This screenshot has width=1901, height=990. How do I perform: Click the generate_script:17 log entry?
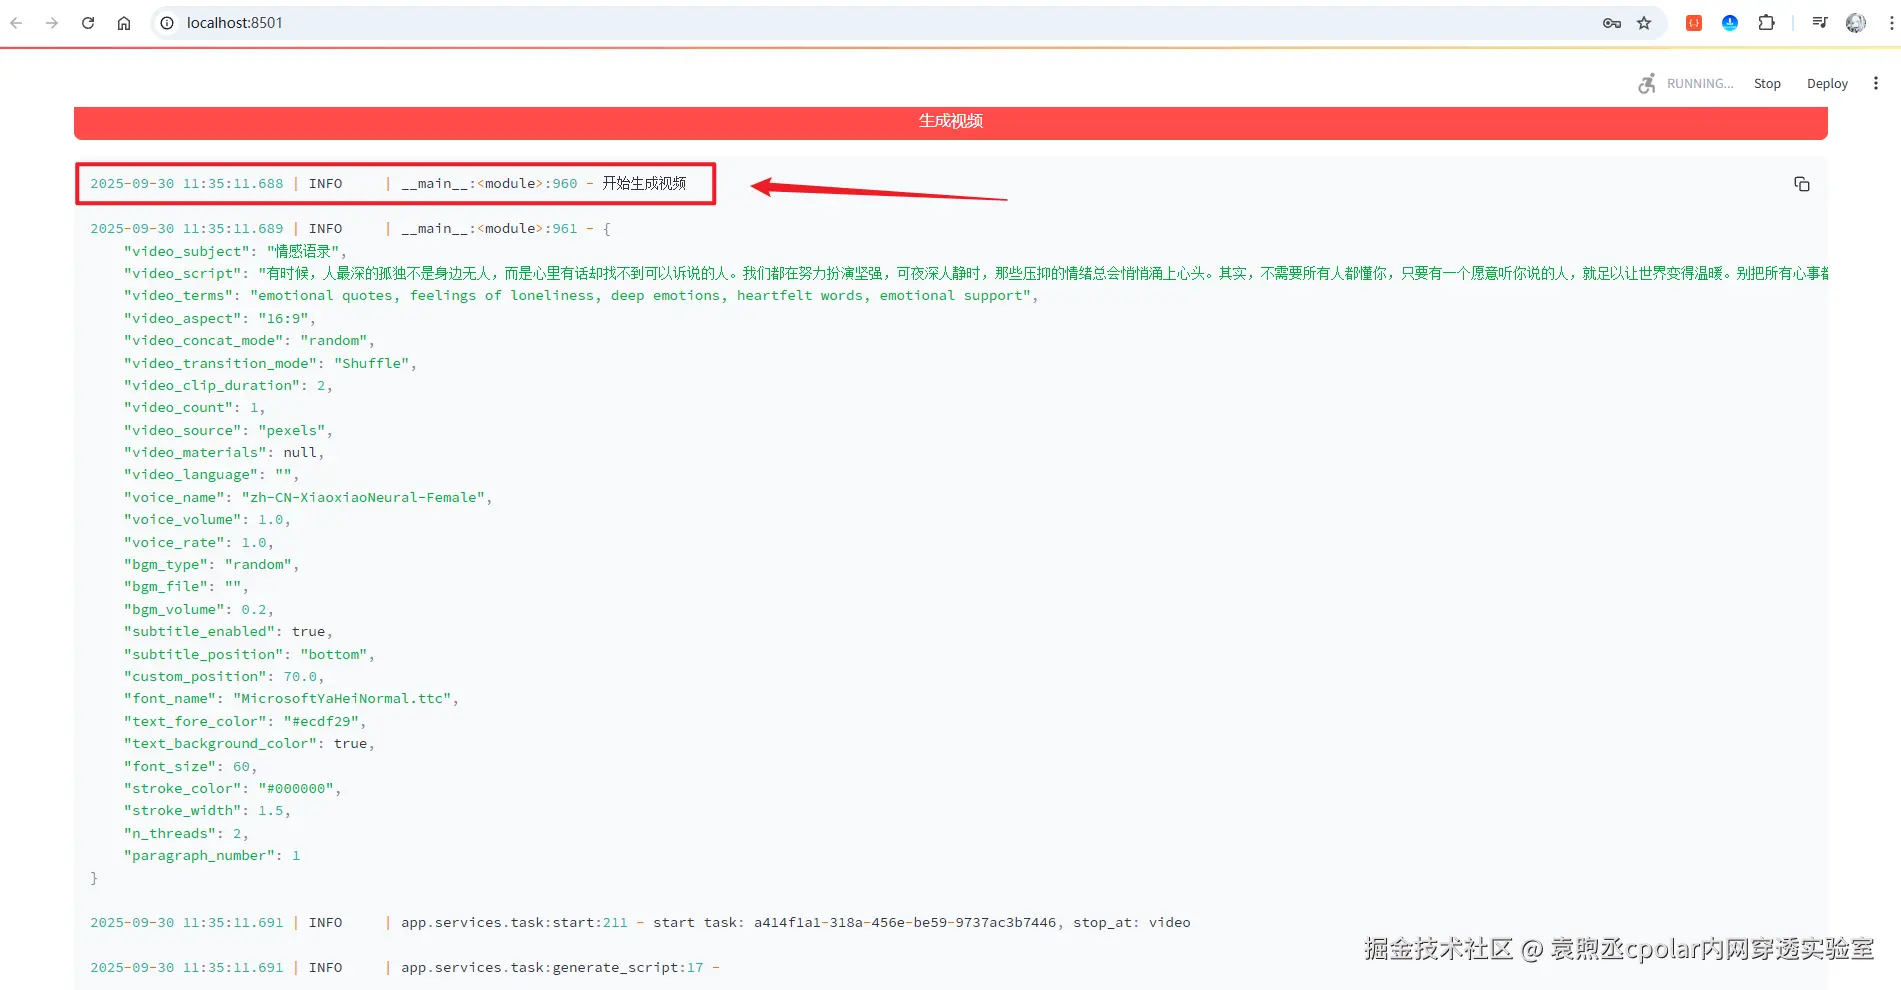405,967
